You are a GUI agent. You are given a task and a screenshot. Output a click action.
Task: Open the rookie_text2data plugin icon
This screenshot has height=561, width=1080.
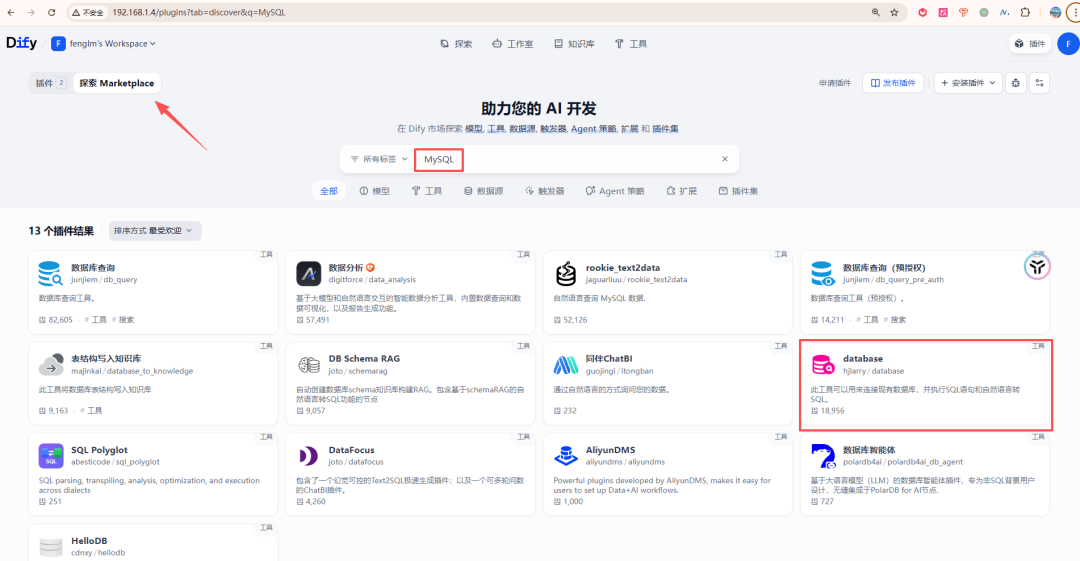coord(565,274)
